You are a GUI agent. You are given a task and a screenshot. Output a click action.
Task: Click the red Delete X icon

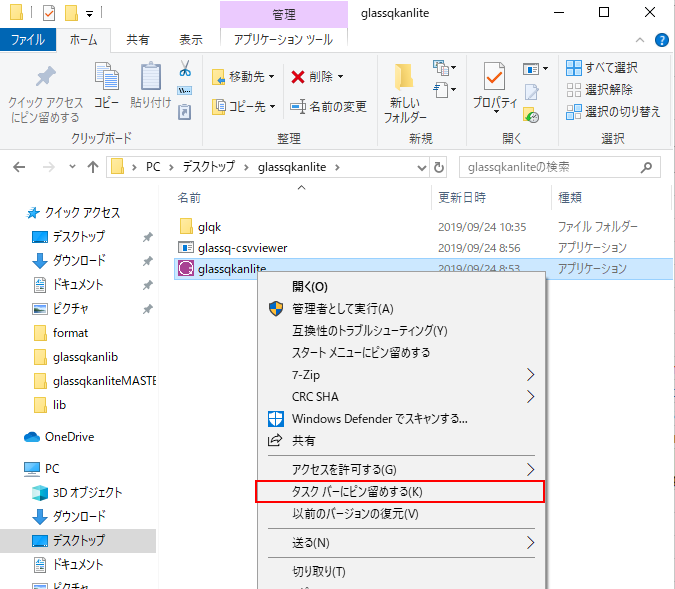298,77
